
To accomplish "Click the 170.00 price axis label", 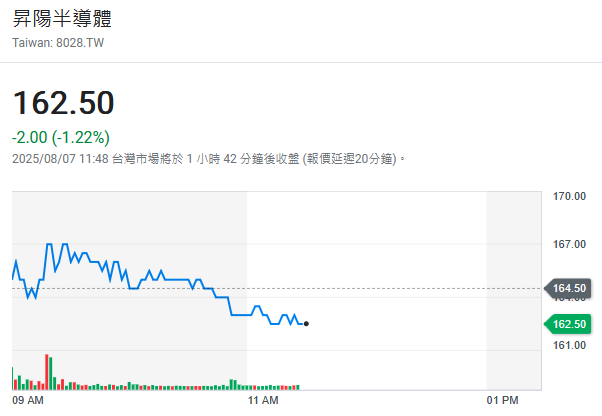I will (x=569, y=196).
